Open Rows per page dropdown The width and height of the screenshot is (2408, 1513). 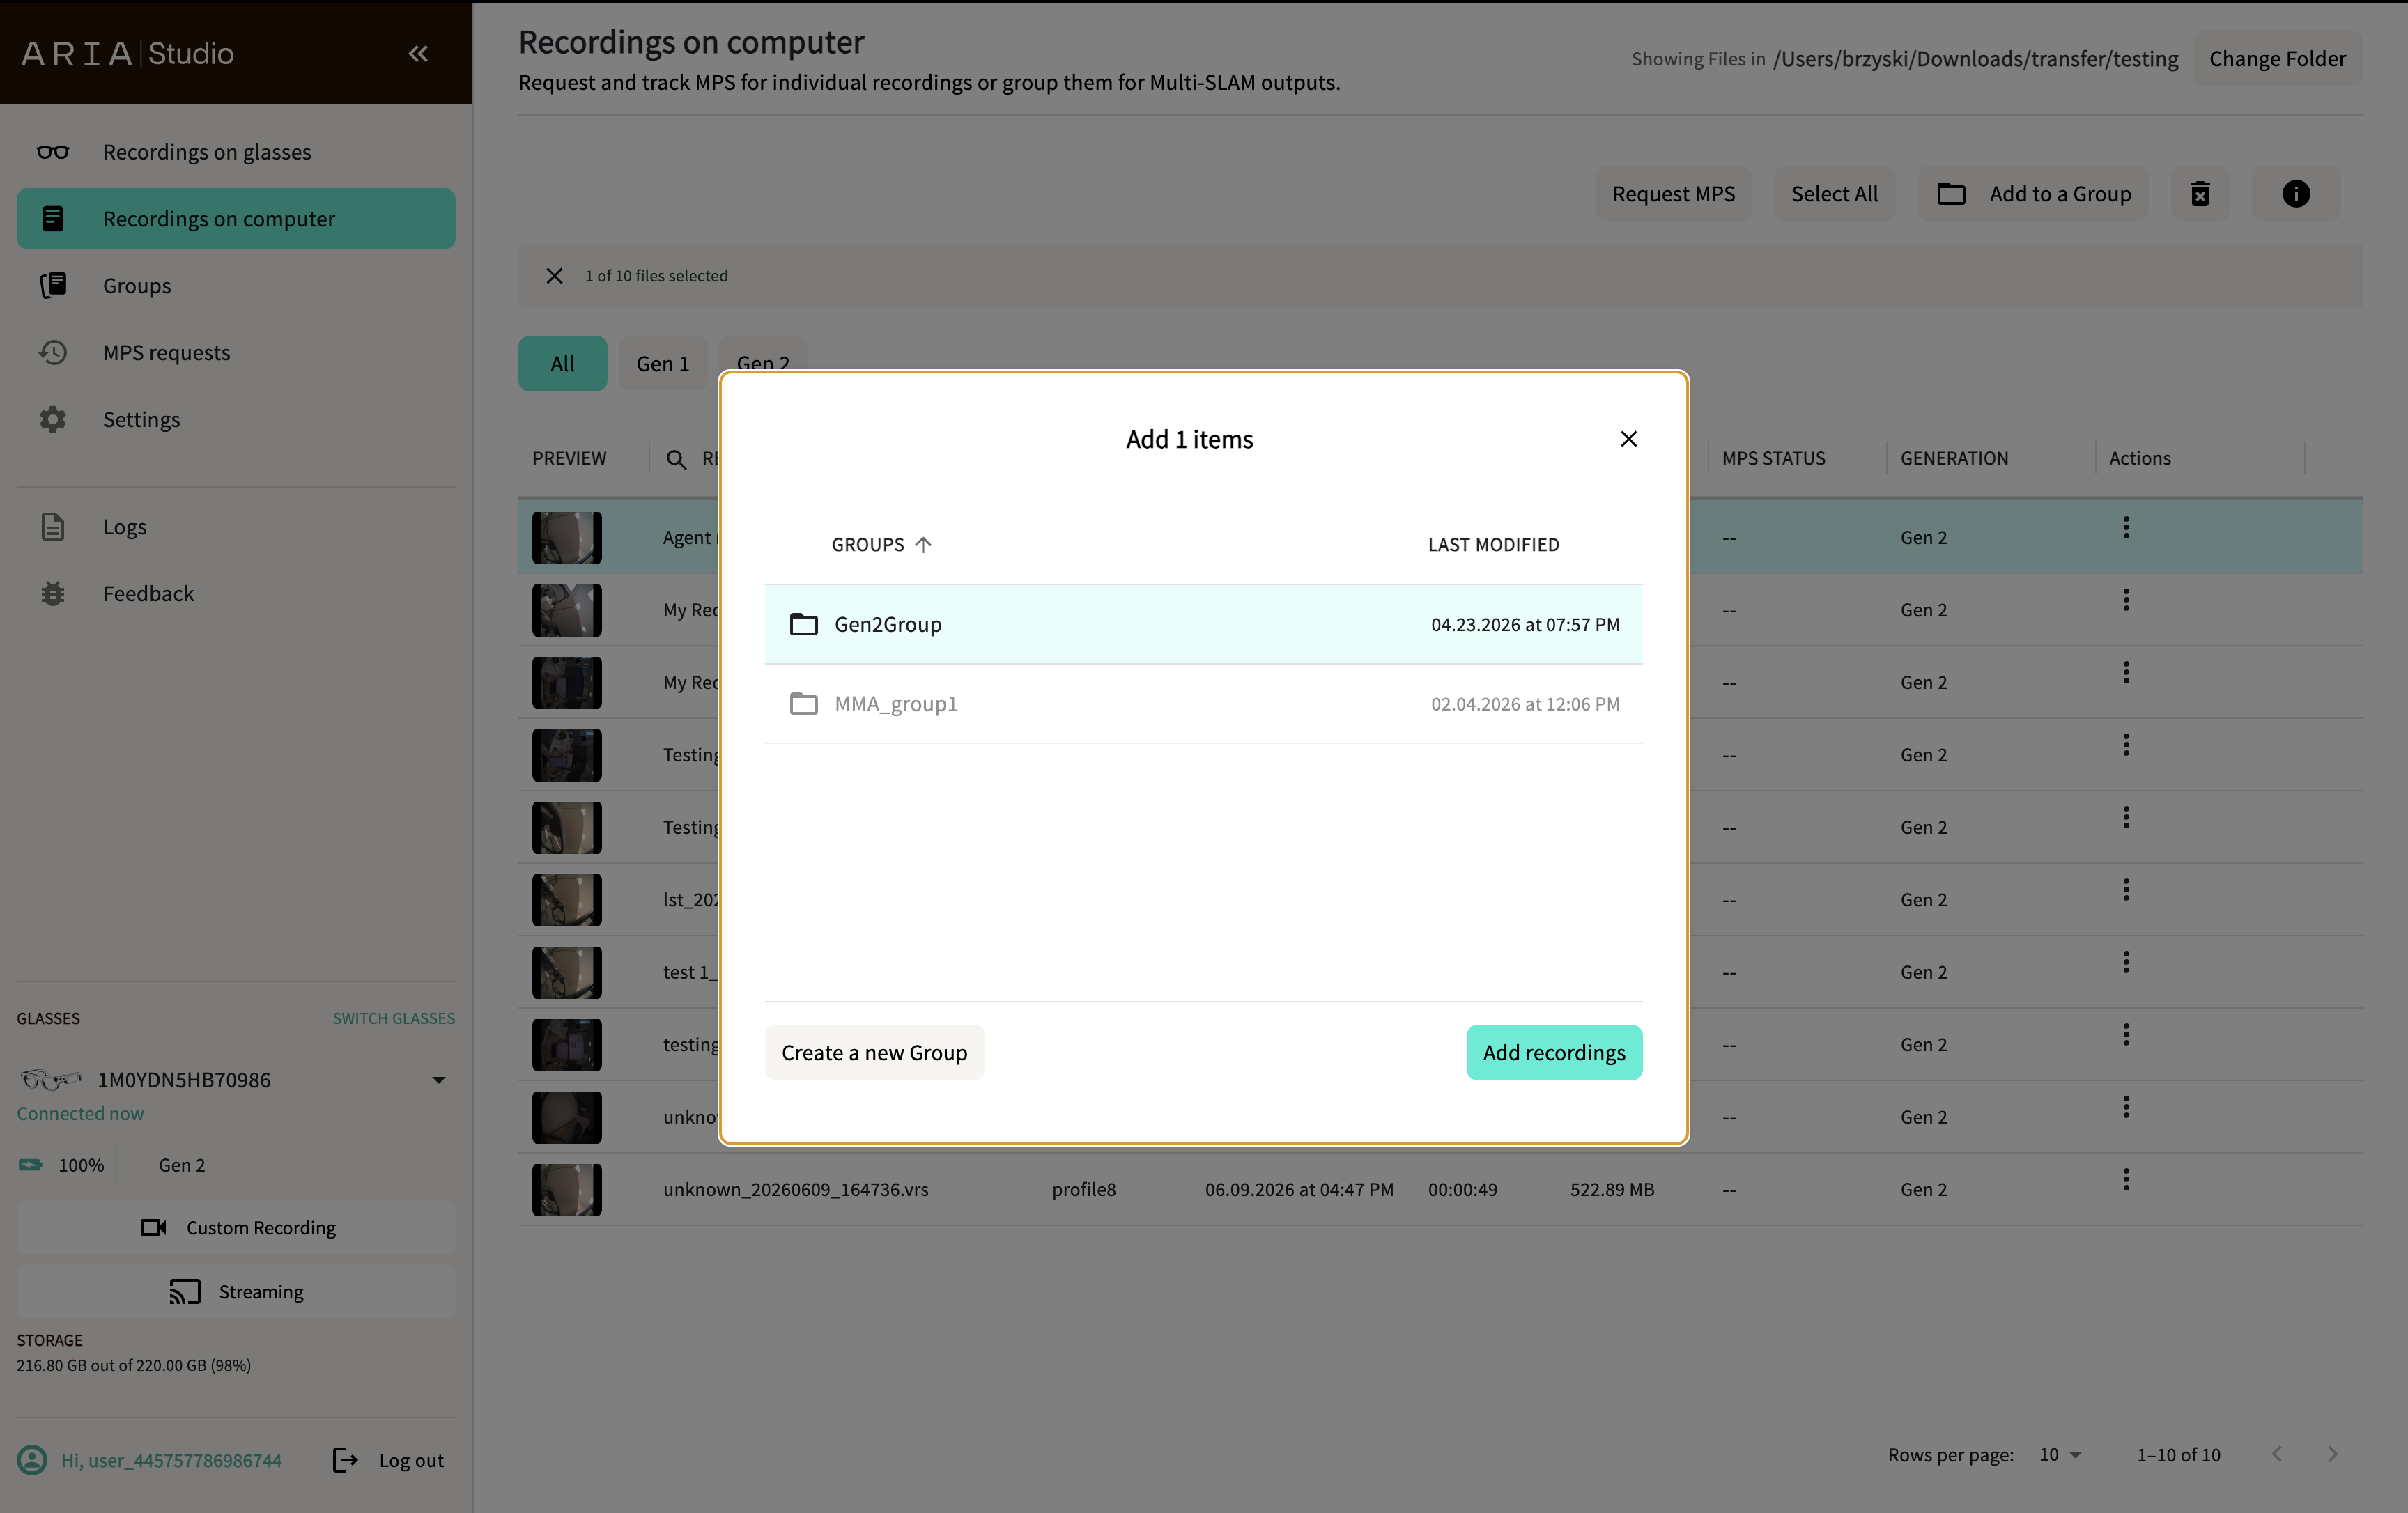tap(2060, 1455)
